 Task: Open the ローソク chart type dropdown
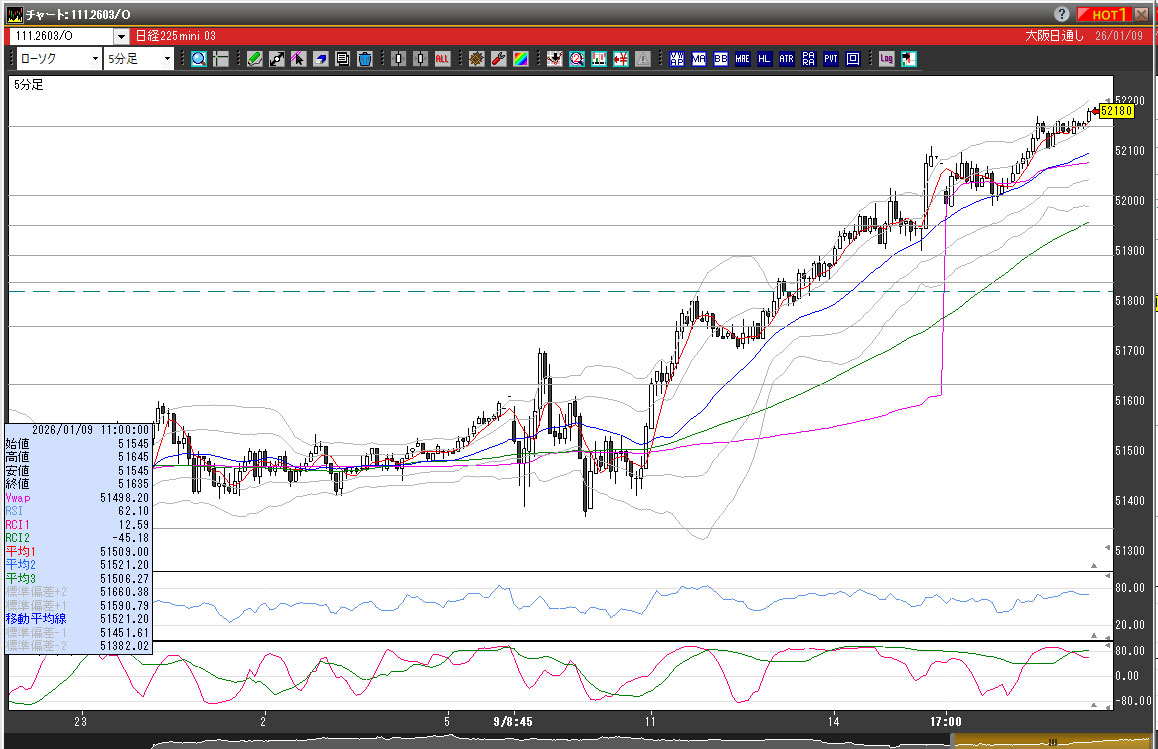point(95,59)
